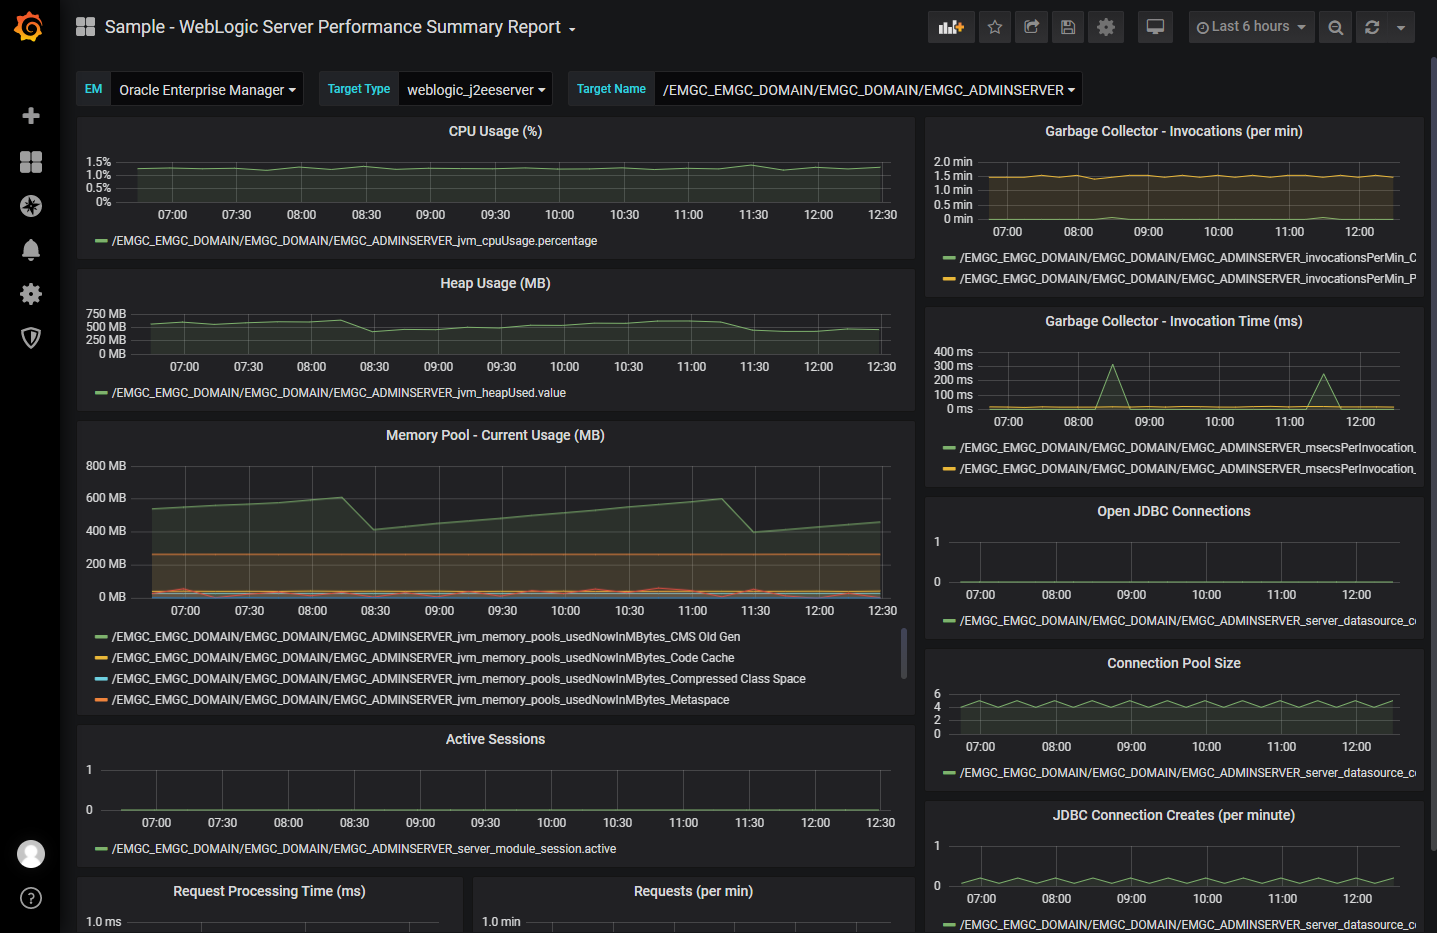The height and width of the screenshot is (933, 1437).
Task: Open the EMGC_ADMINSERVER Target Name dropdown
Action: 868,89
